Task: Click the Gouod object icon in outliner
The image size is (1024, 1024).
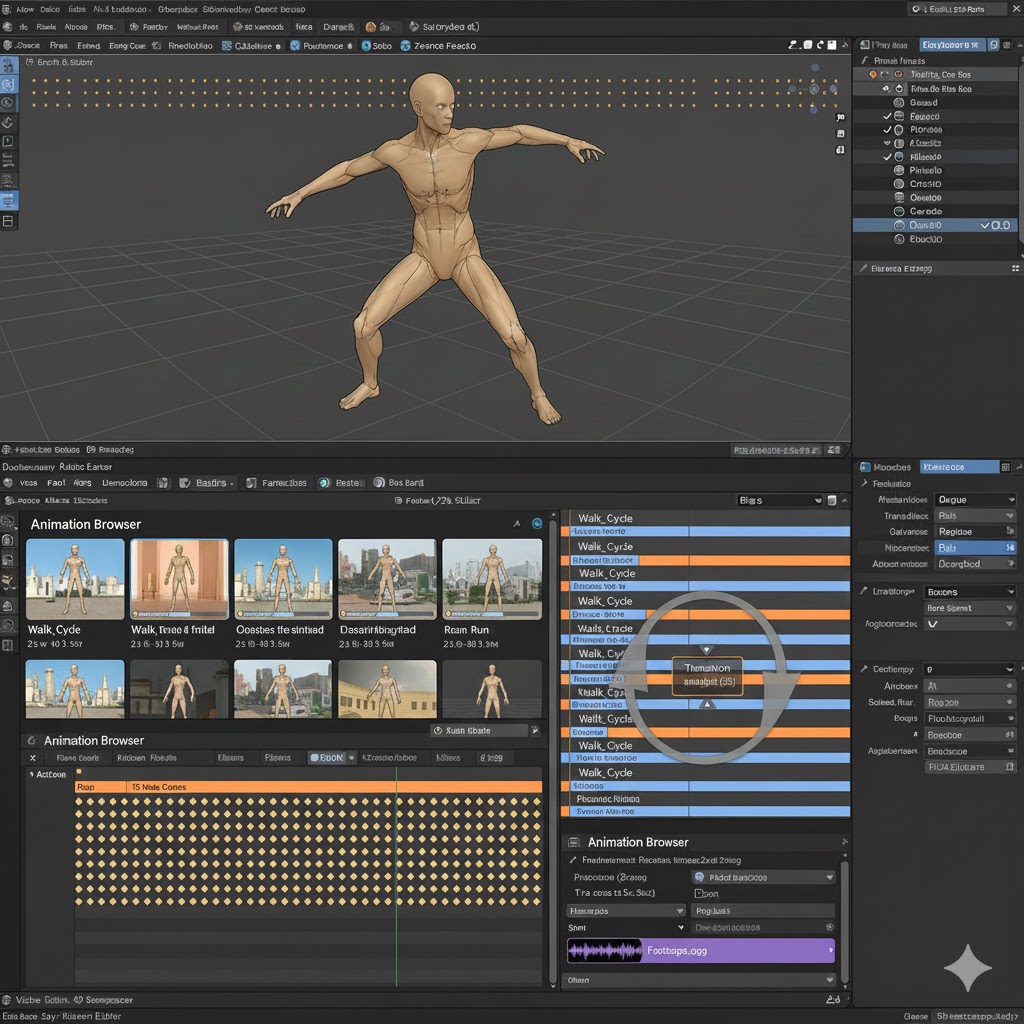Action: click(x=899, y=103)
